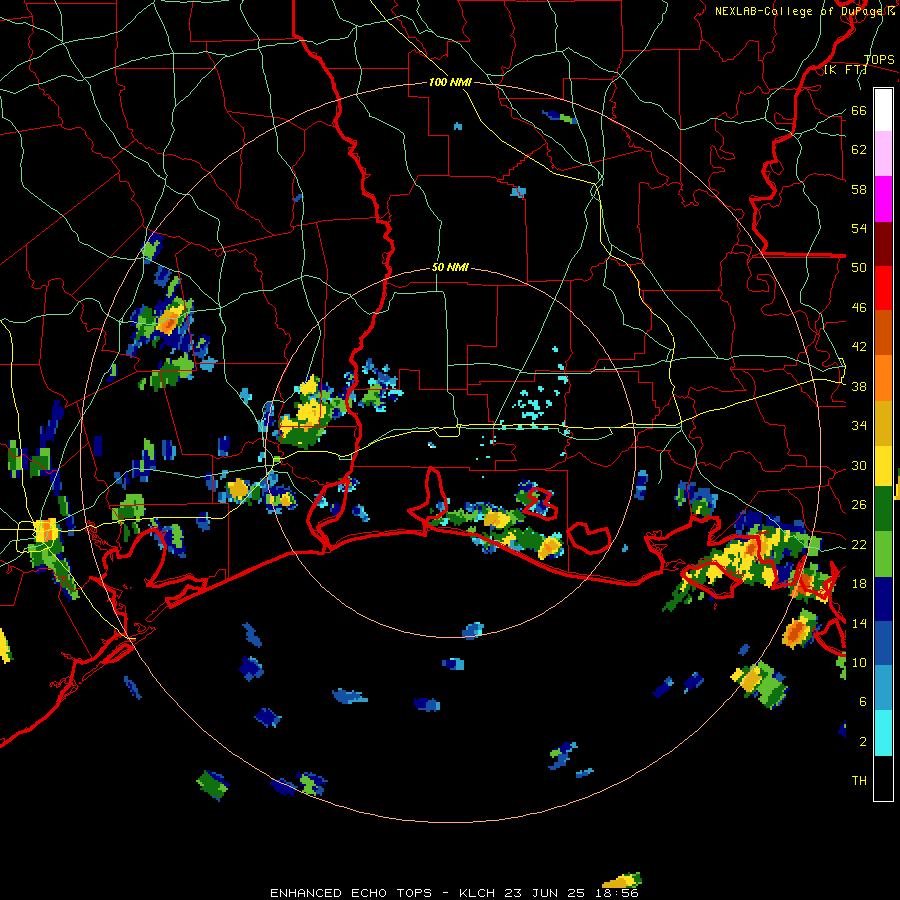Click legend value 66
The width and height of the screenshot is (900, 900).
pyautogui.click(x=859, y=110)
